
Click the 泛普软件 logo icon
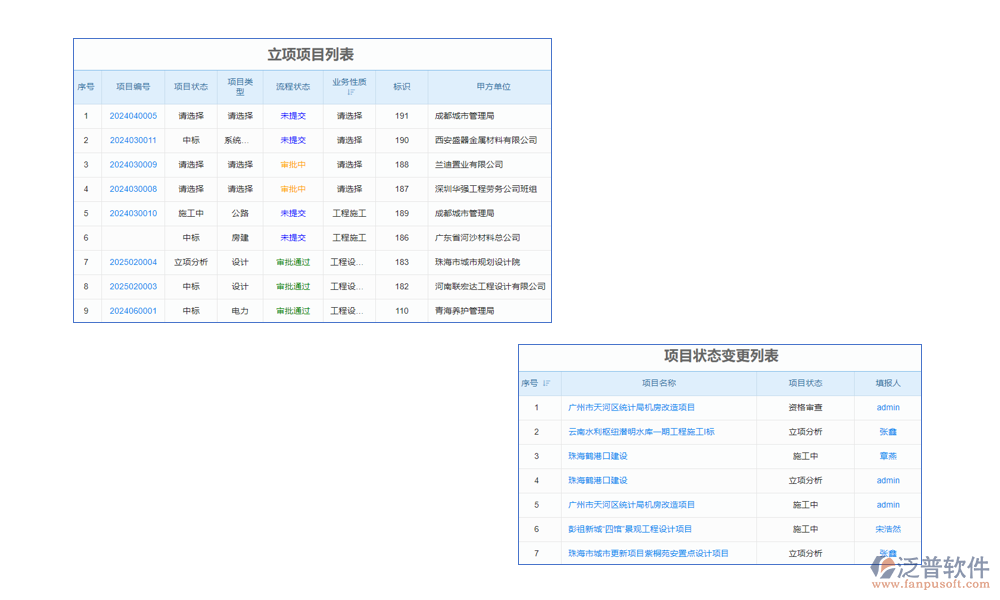884,567
